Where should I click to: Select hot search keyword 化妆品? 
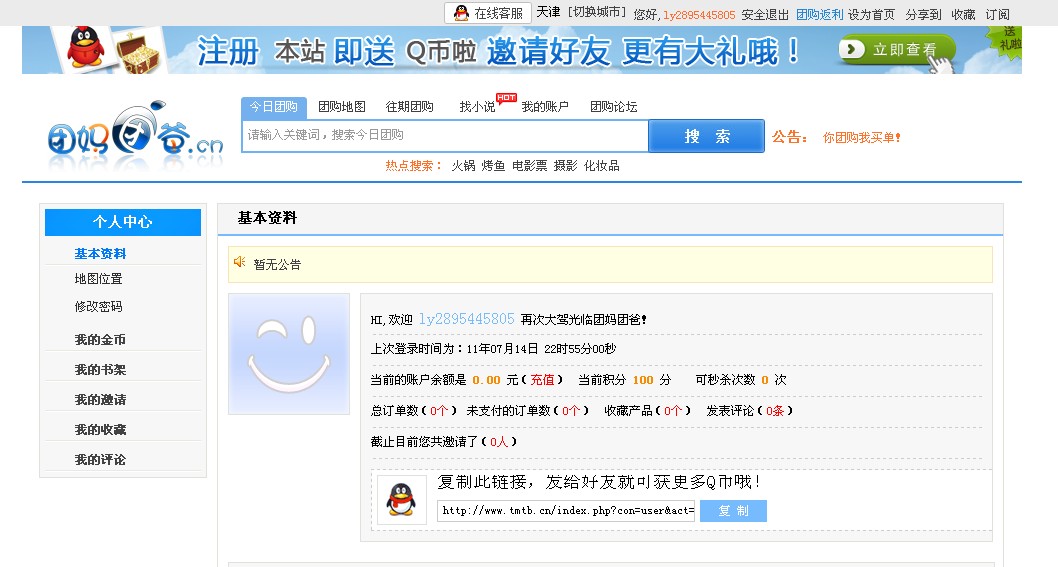coord(601,166)
